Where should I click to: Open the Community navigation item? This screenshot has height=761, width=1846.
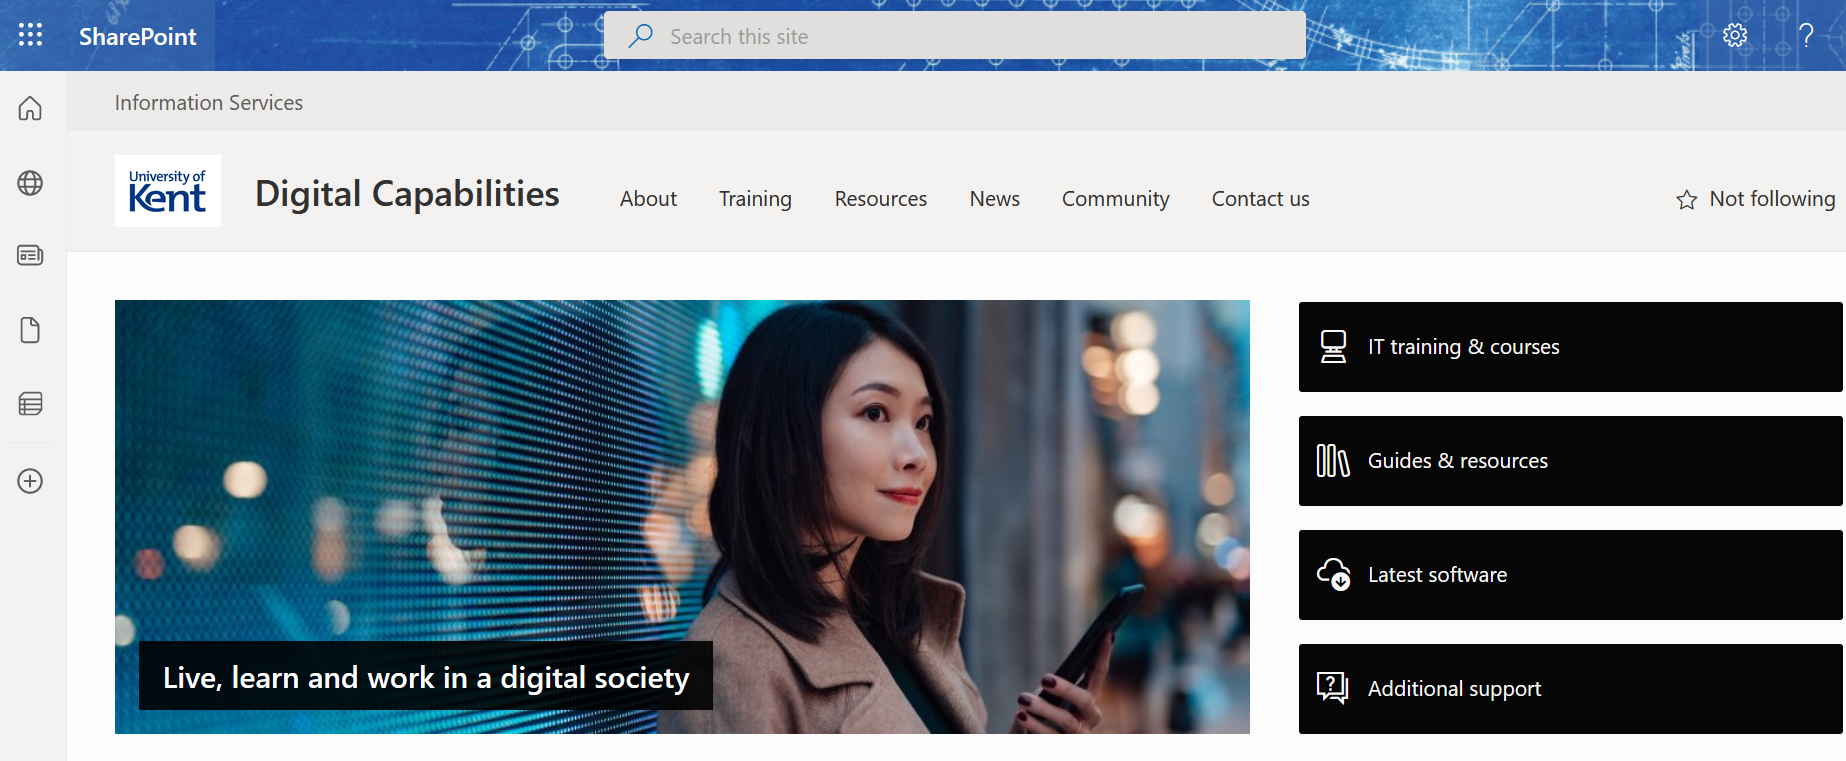tap(1115, 199)
